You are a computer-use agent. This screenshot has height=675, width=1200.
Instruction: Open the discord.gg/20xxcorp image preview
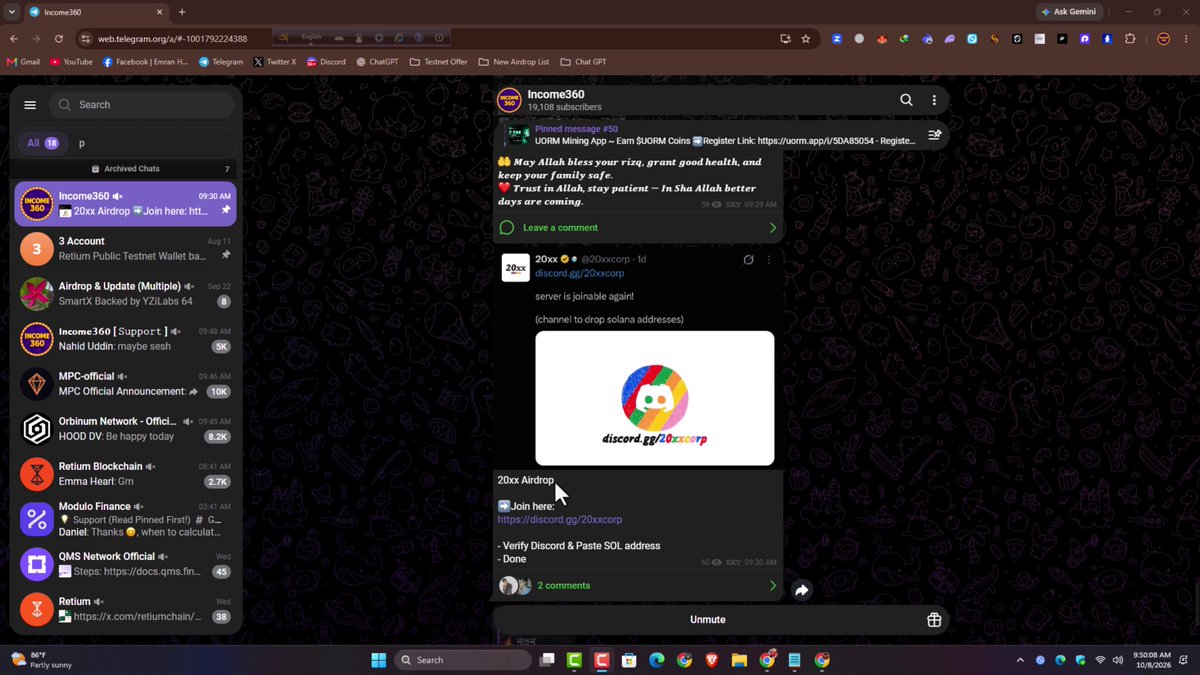tap(655, 398)
